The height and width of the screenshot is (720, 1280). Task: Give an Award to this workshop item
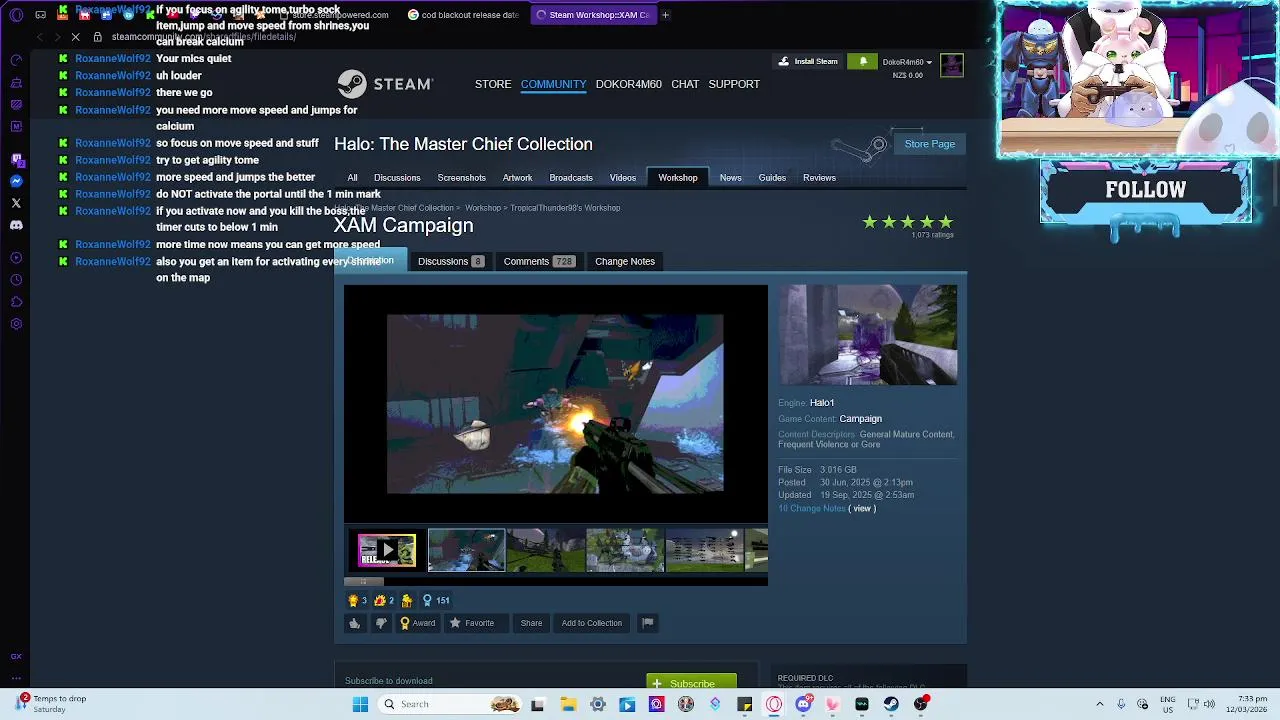417,623
